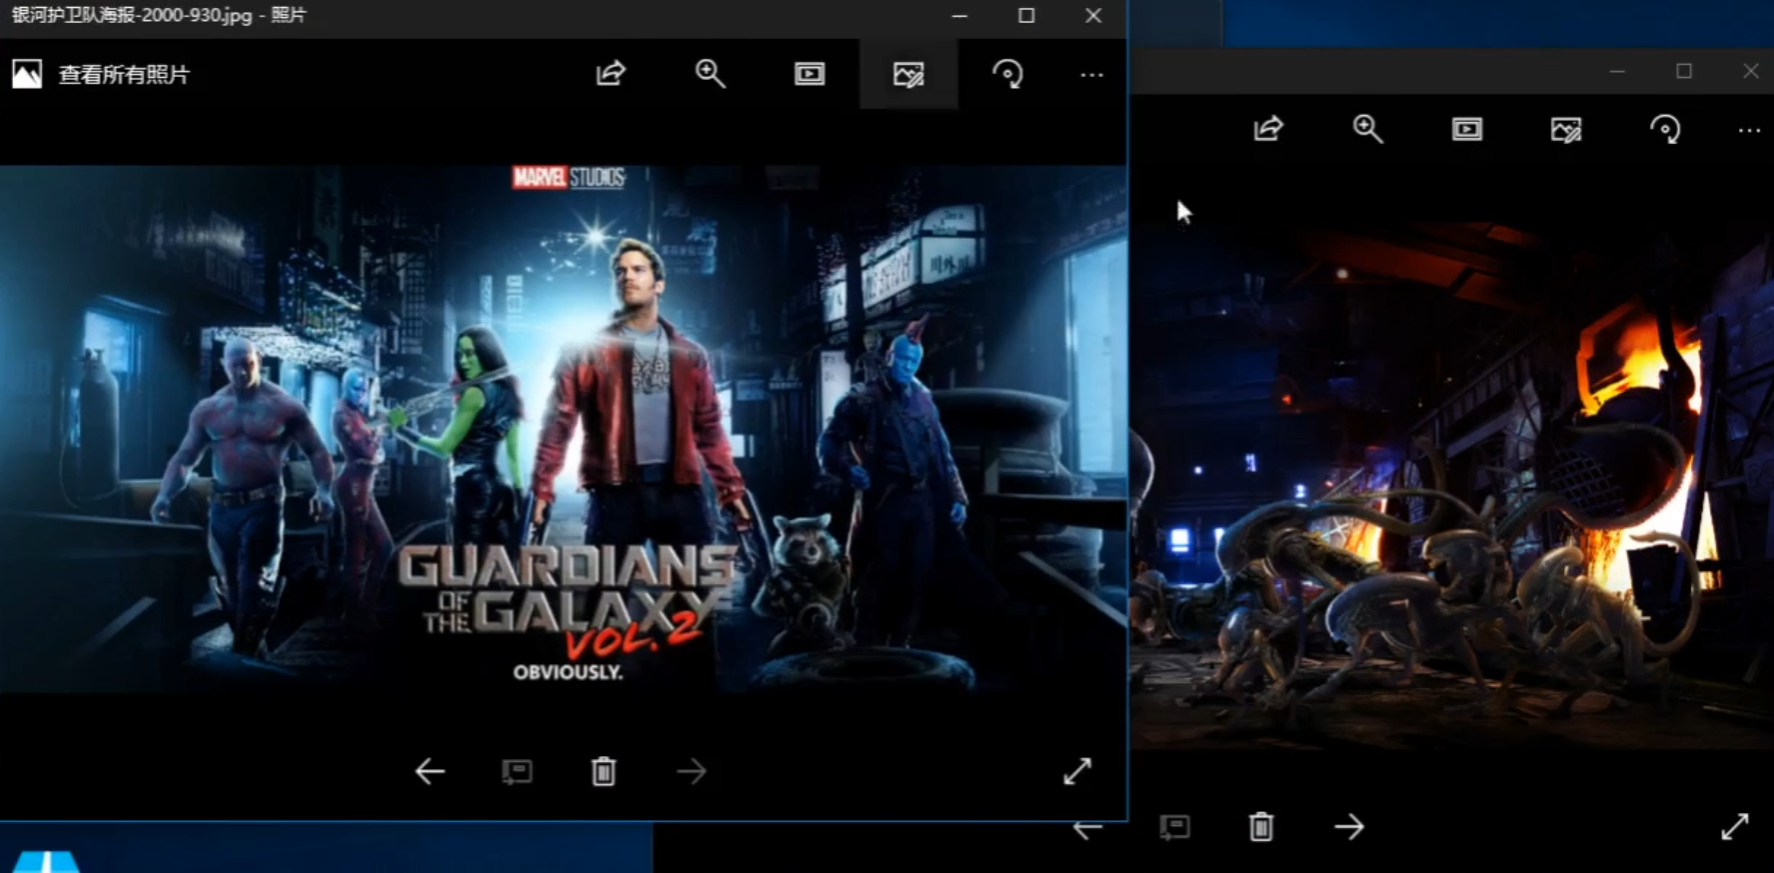Start slideshow in the Guardians poster window
Image resolution: width=1774 pixels, height=873 pixels.
[x=809, y=74]
